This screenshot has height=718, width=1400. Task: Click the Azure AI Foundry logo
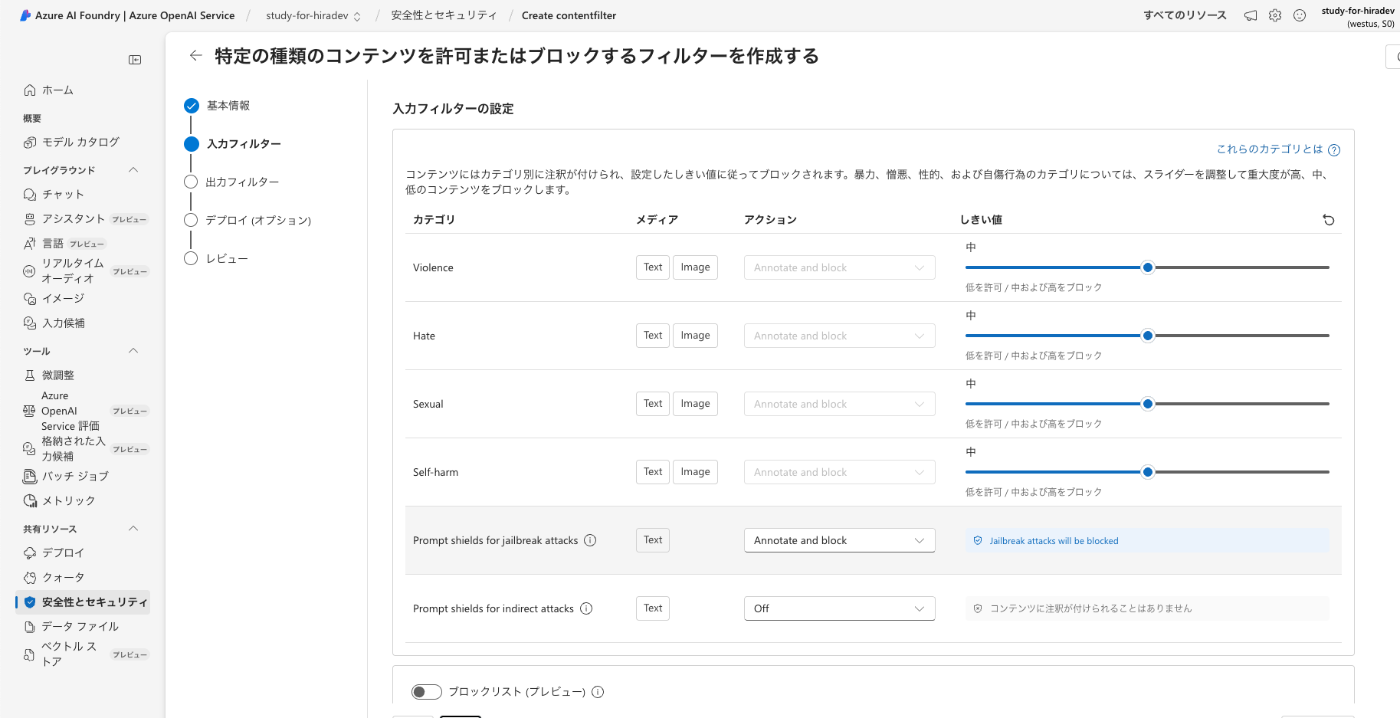[25, 15]
